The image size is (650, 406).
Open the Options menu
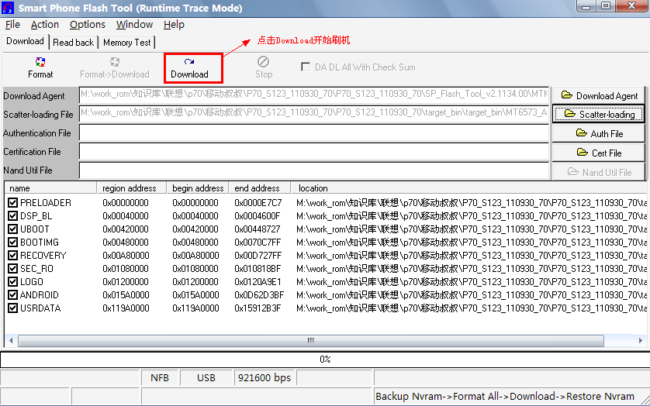pos(87,24)
